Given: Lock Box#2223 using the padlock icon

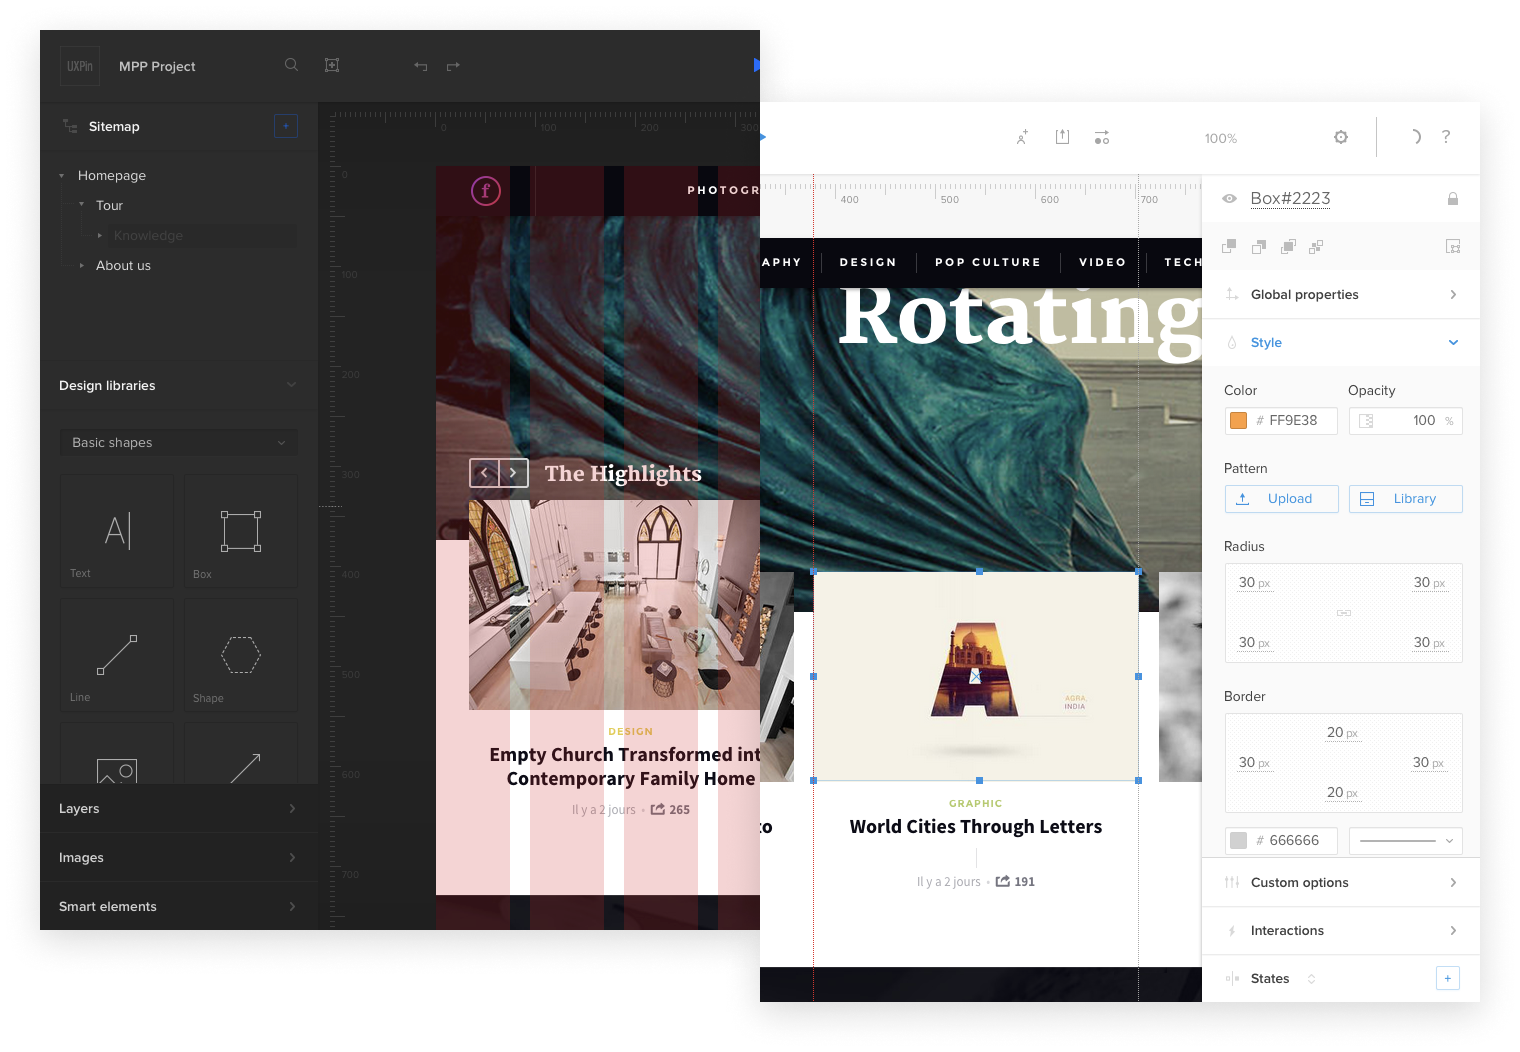Looking at the screenshot, I should pos(1453,198).
